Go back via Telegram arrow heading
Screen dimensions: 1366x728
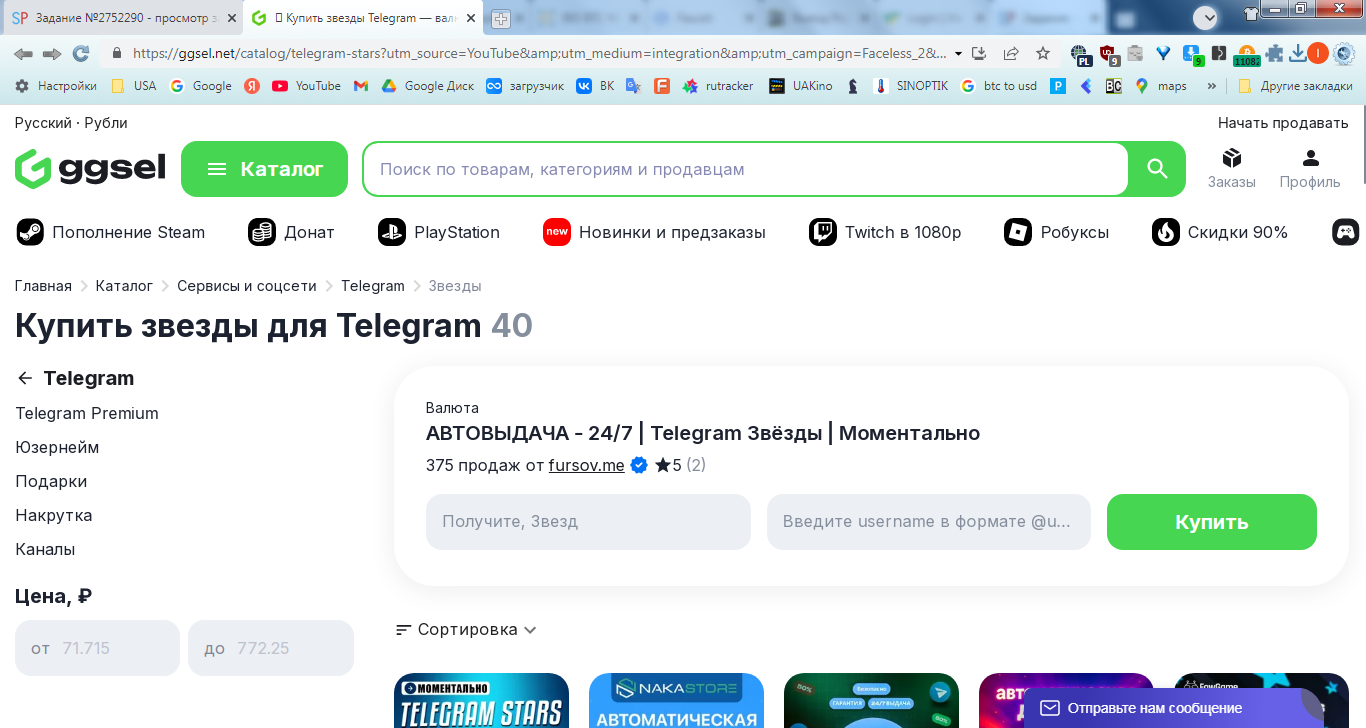[75, 378]
